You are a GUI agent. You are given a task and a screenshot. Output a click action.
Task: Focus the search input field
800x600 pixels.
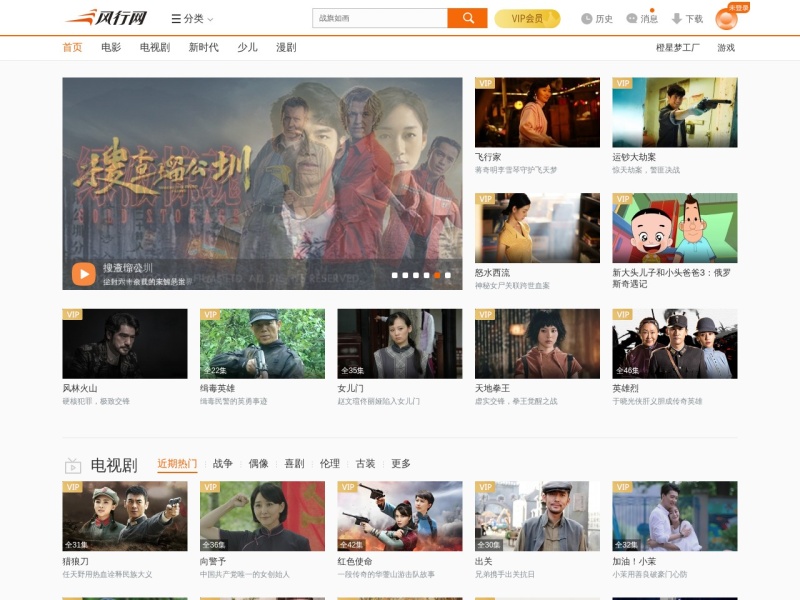(380, 18)
